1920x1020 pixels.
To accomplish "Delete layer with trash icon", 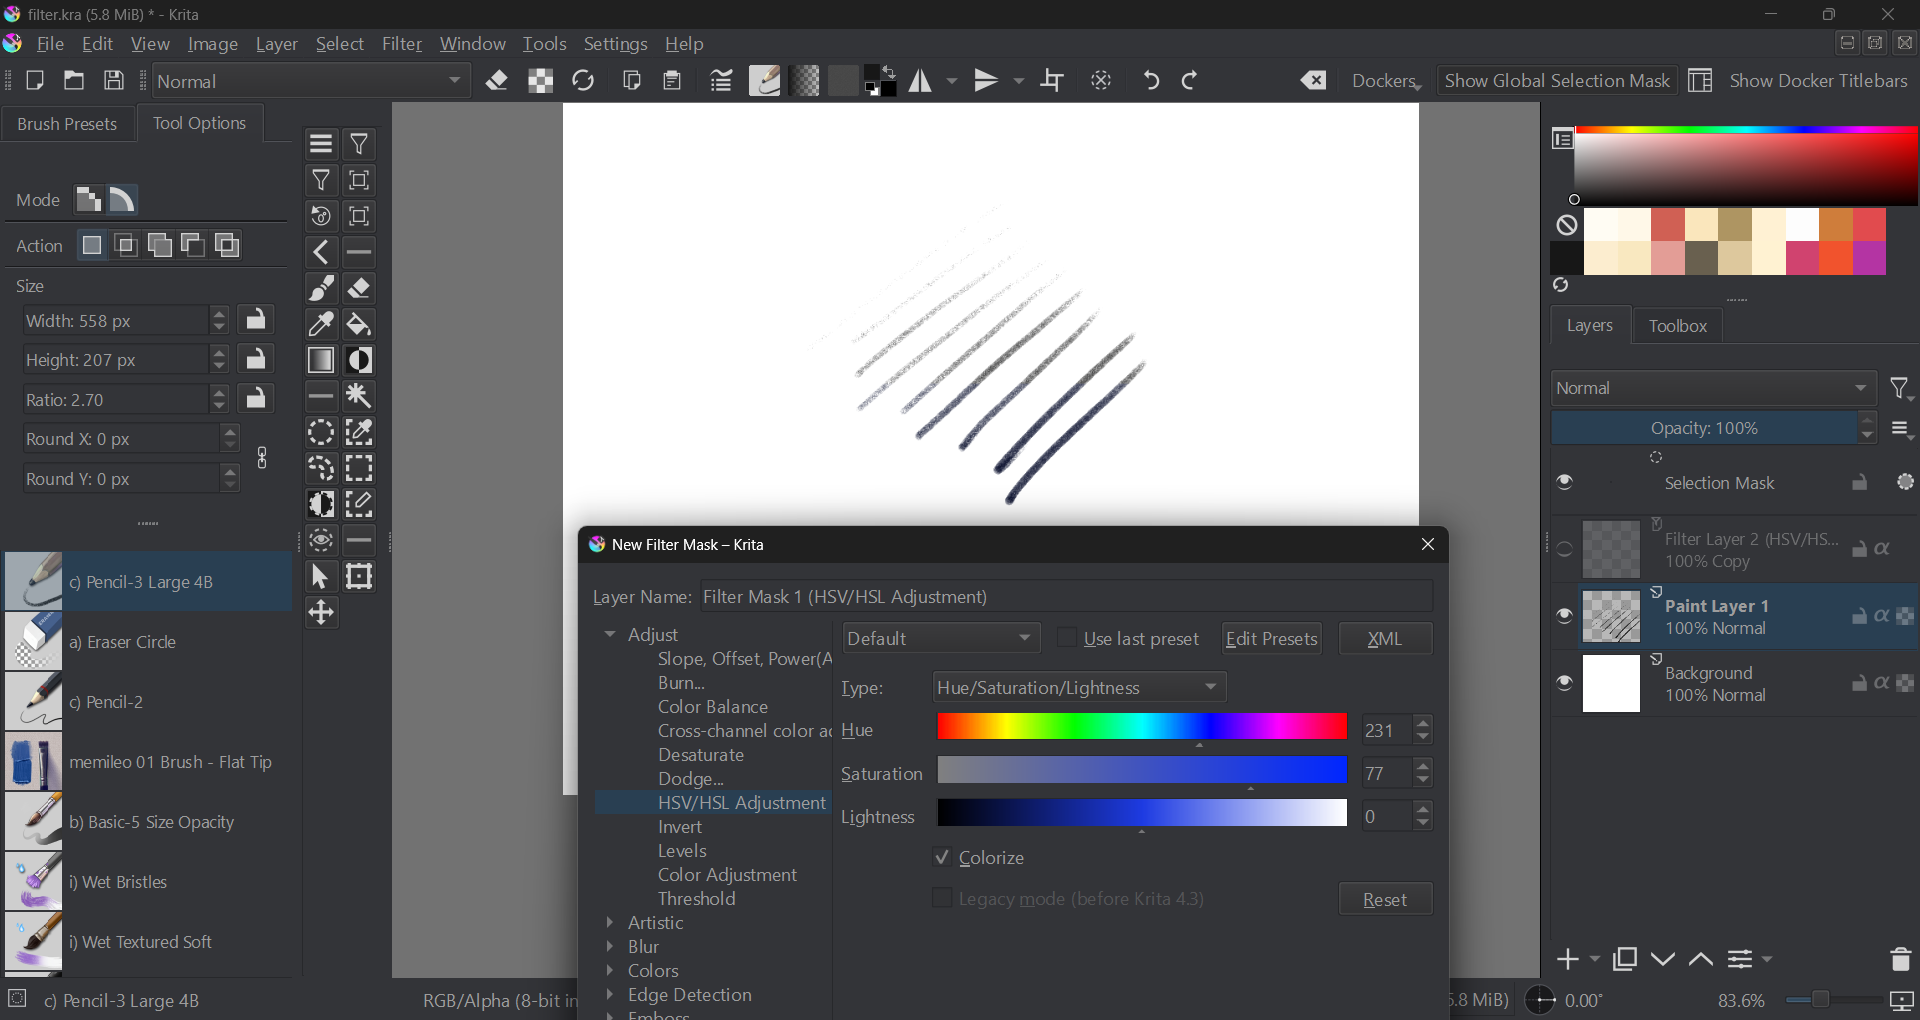I will pyautogui.click(x=1900, y=959).
